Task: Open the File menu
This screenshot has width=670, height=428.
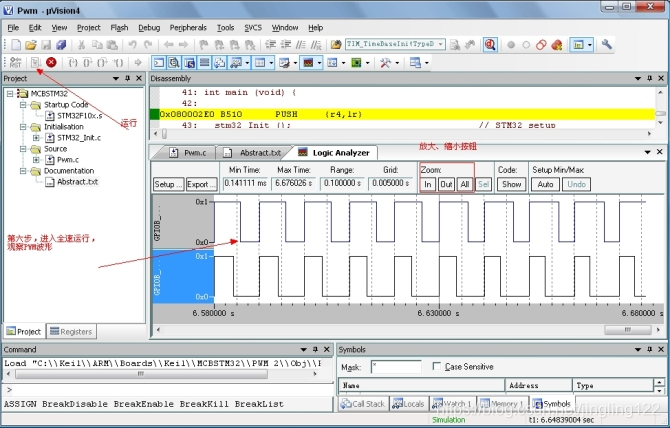Action: click(x=13, y=28)
